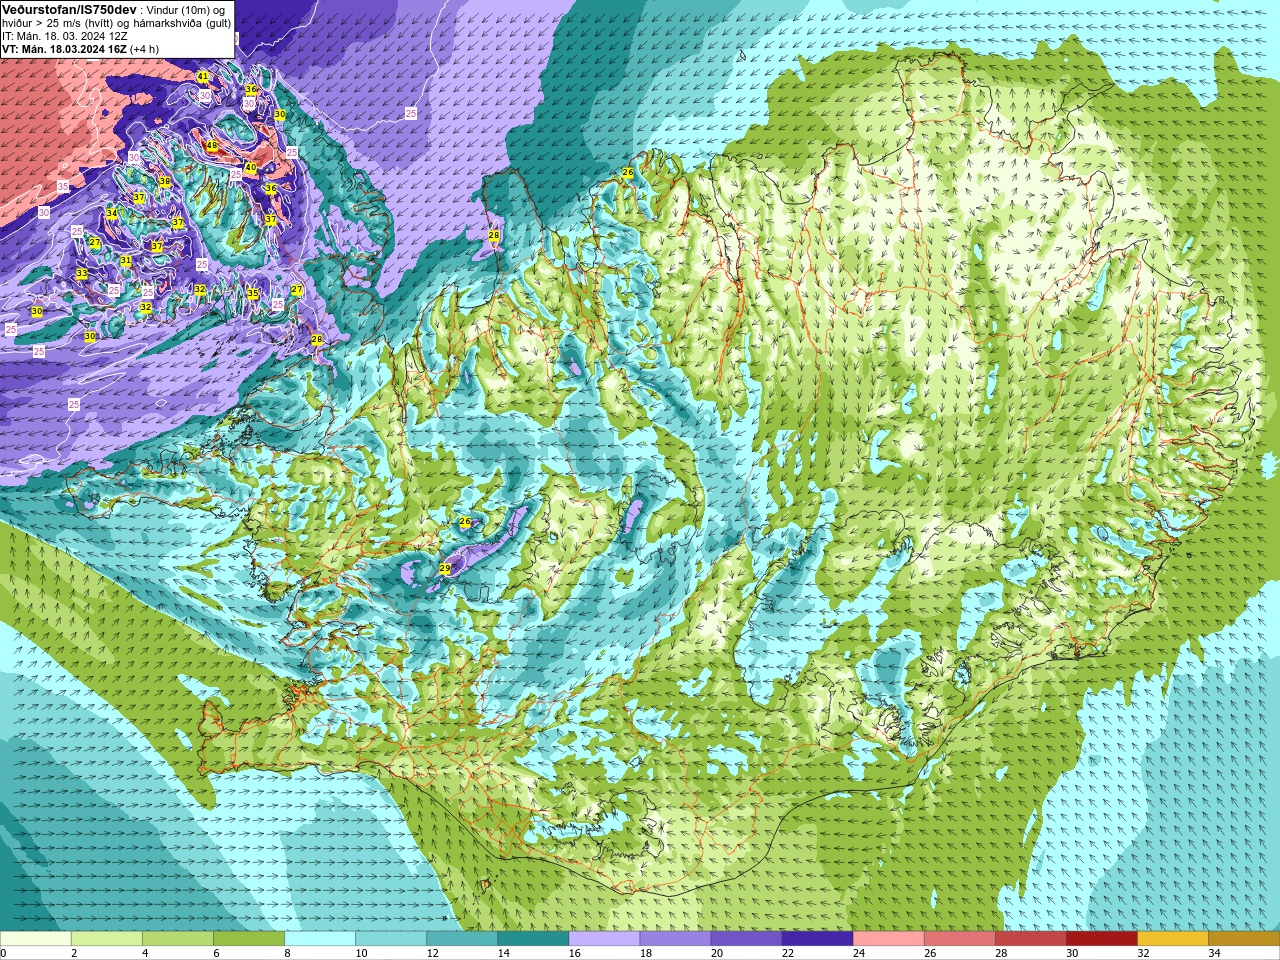Click the yellow 41 gust marker

(x=203, y=77)
